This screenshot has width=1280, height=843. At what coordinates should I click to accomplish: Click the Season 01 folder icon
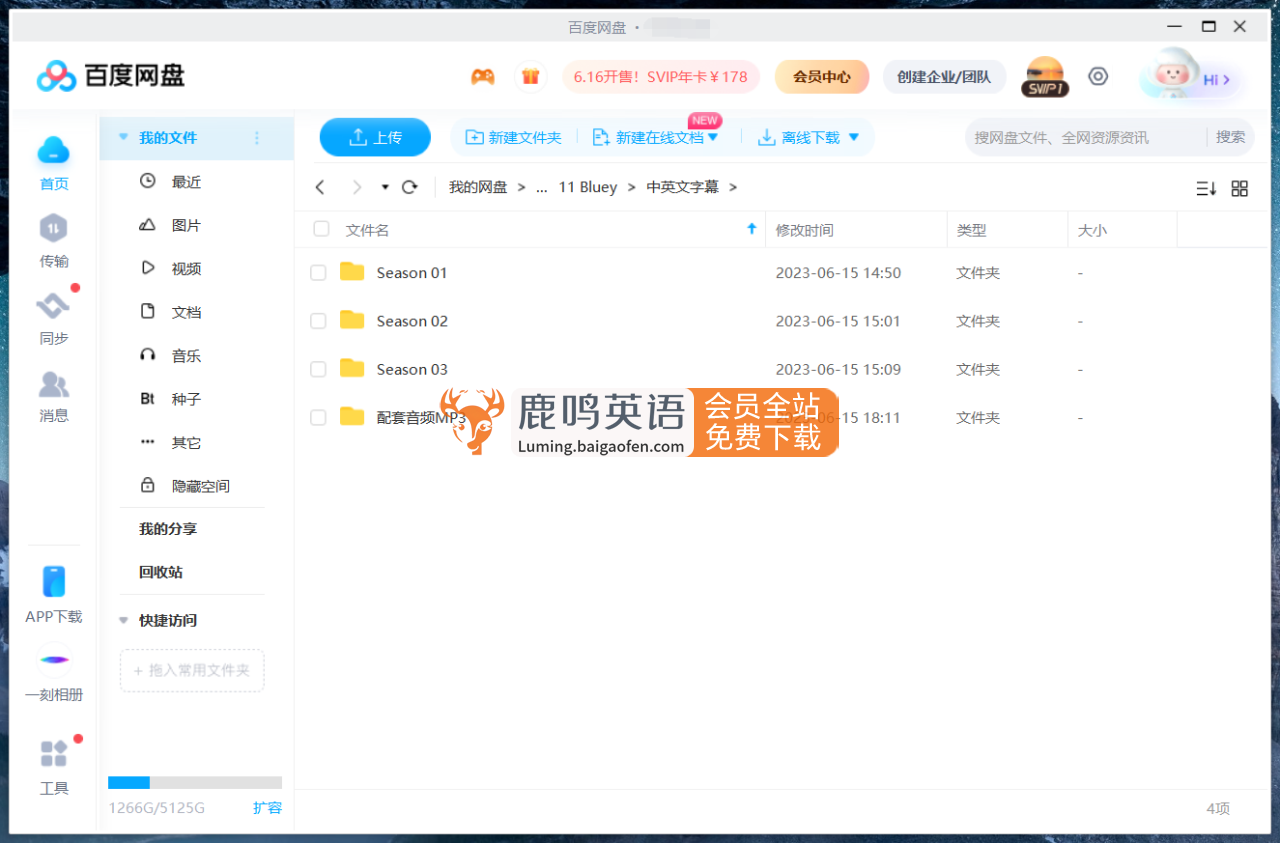pos(352,272)
